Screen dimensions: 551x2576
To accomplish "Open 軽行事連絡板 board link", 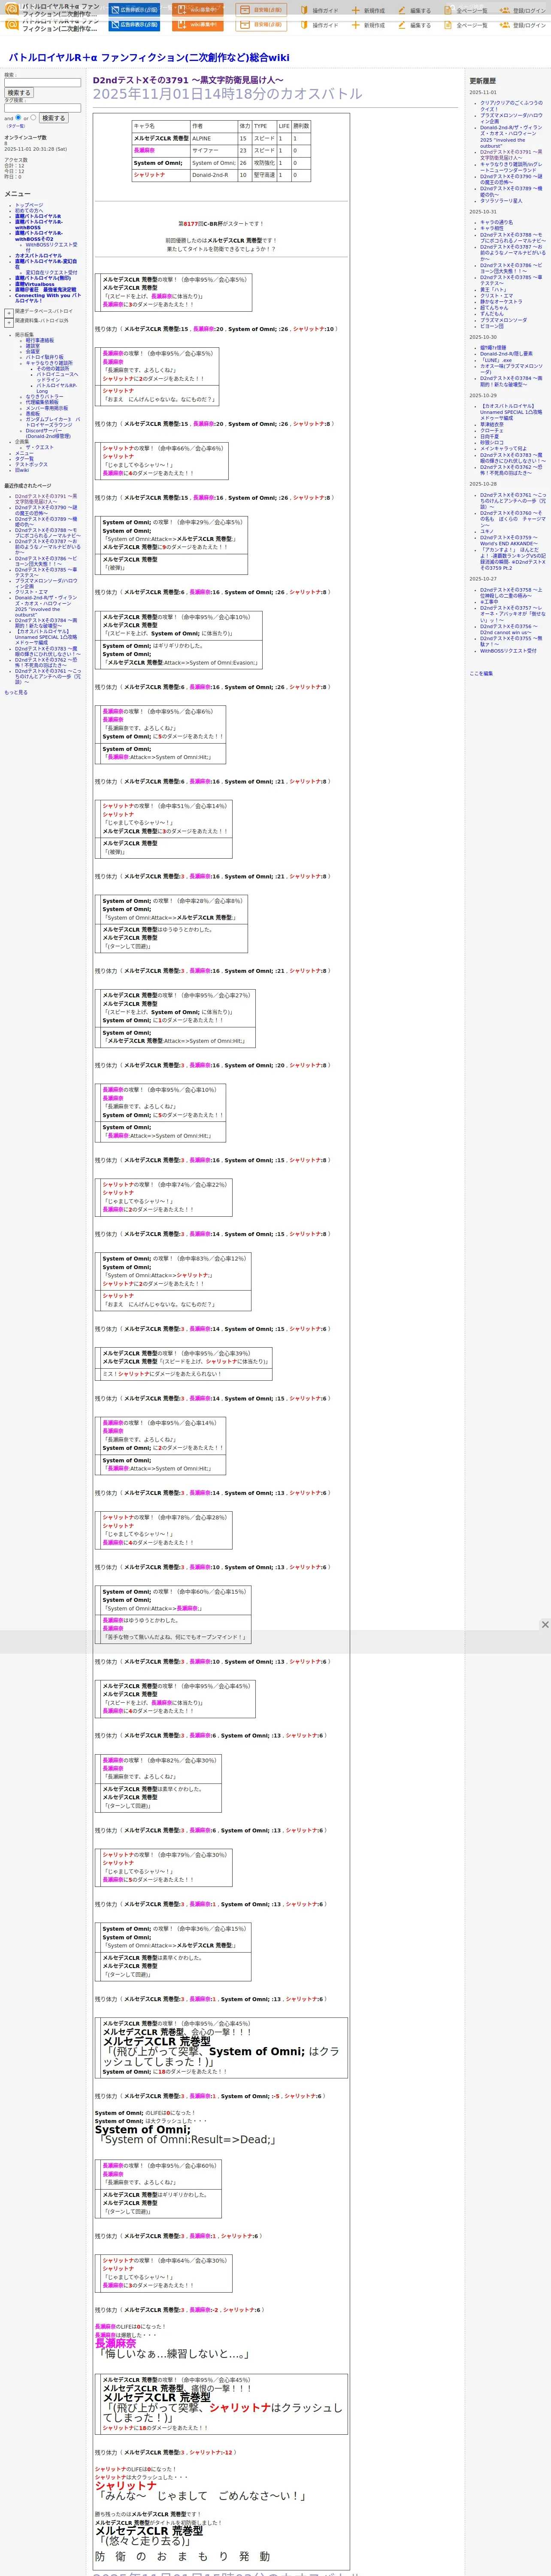I will (x=40, y=340).
